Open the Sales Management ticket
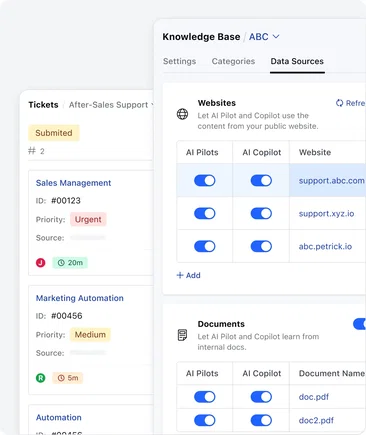The image size is (366, 435). [73, 183]
